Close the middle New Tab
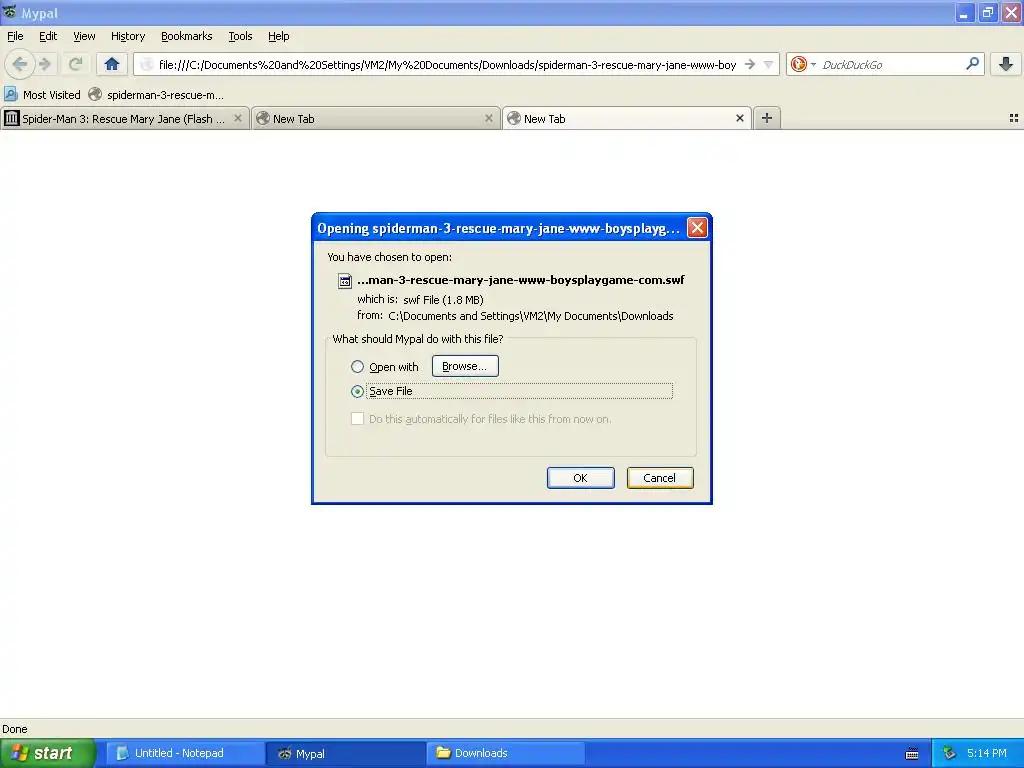1024x768 pixels. (x=488, y=118)
